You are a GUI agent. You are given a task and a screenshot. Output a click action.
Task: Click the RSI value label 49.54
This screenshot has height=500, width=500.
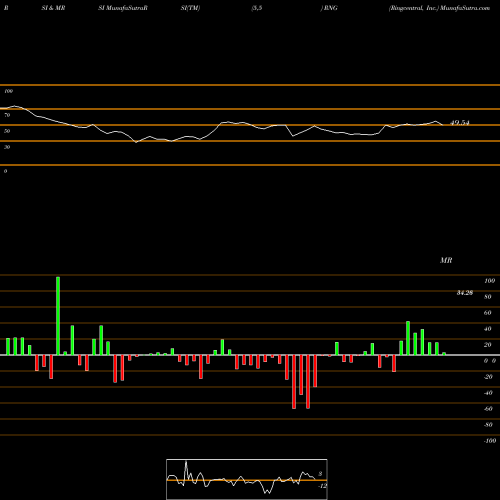pos(460,123)
